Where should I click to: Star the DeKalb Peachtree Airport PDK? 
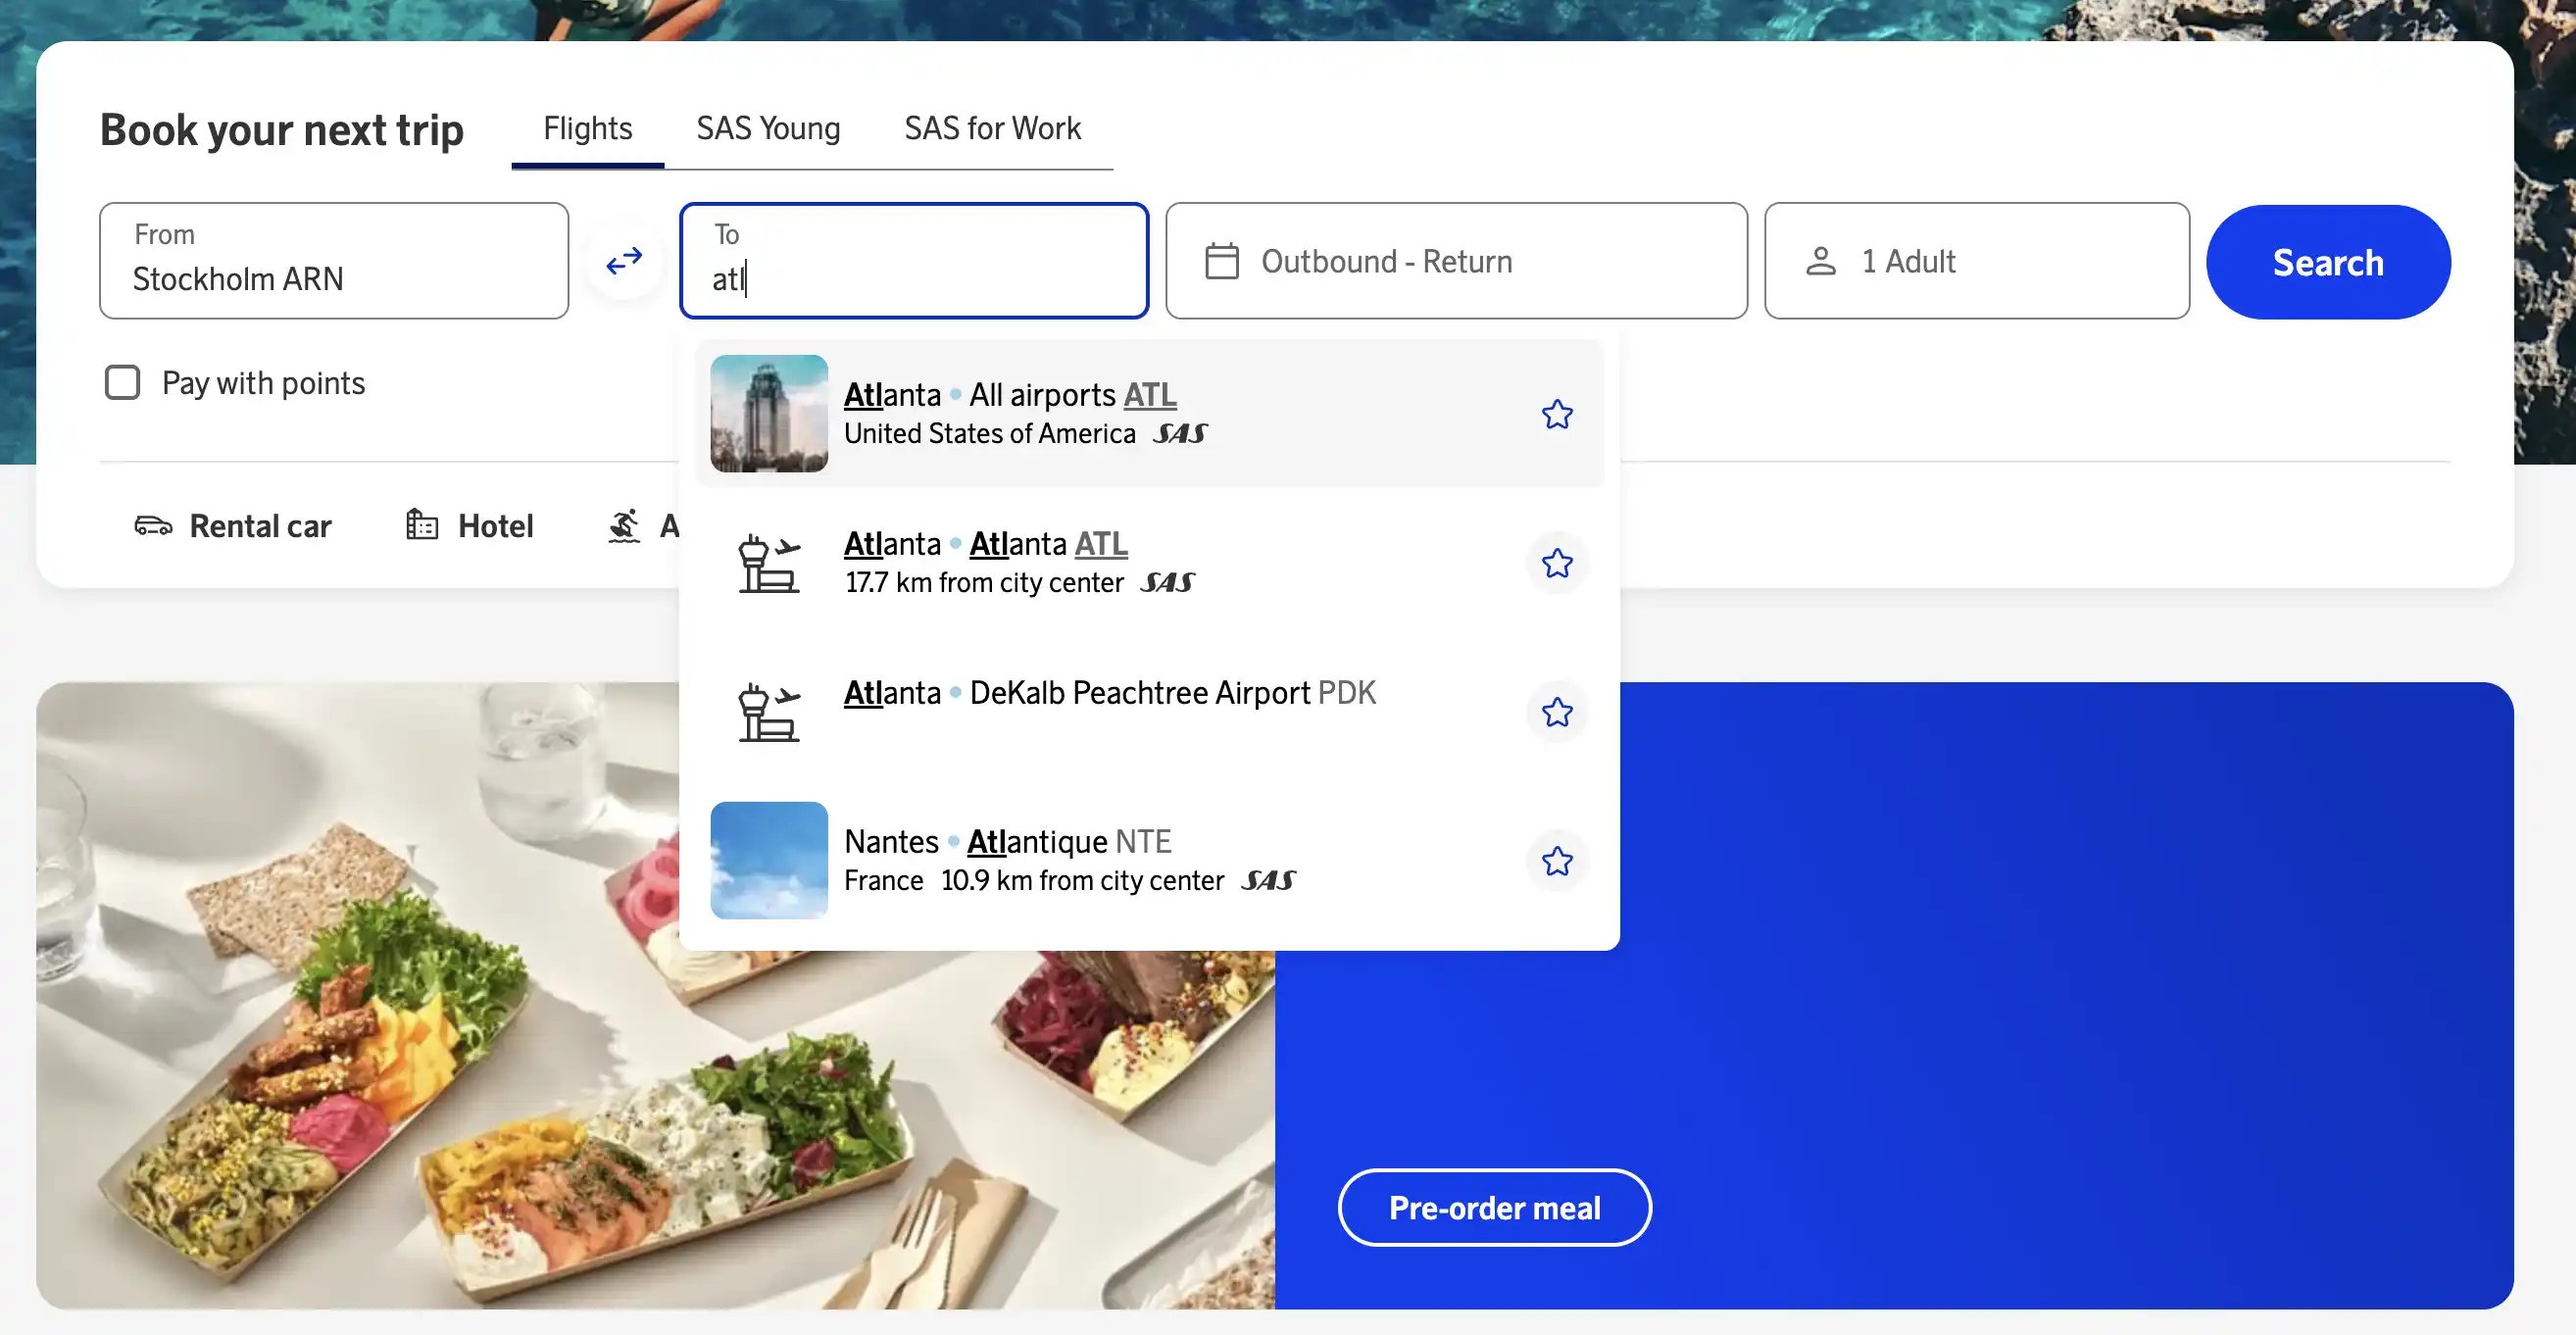1556,712
